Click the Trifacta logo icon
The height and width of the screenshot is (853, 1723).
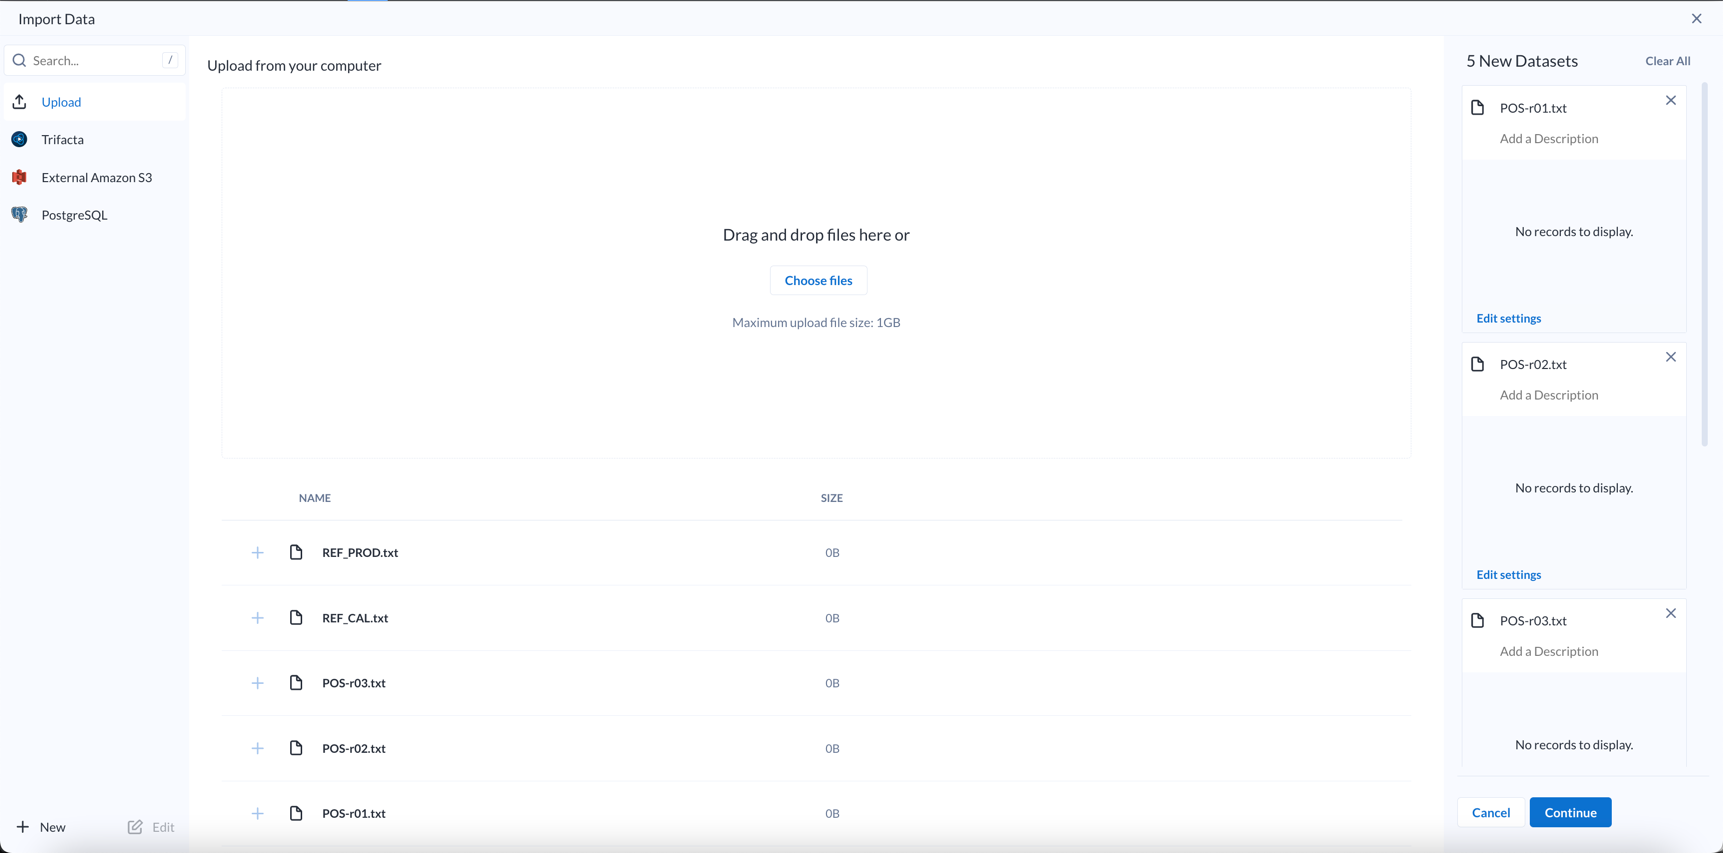[x=19, y=139]
